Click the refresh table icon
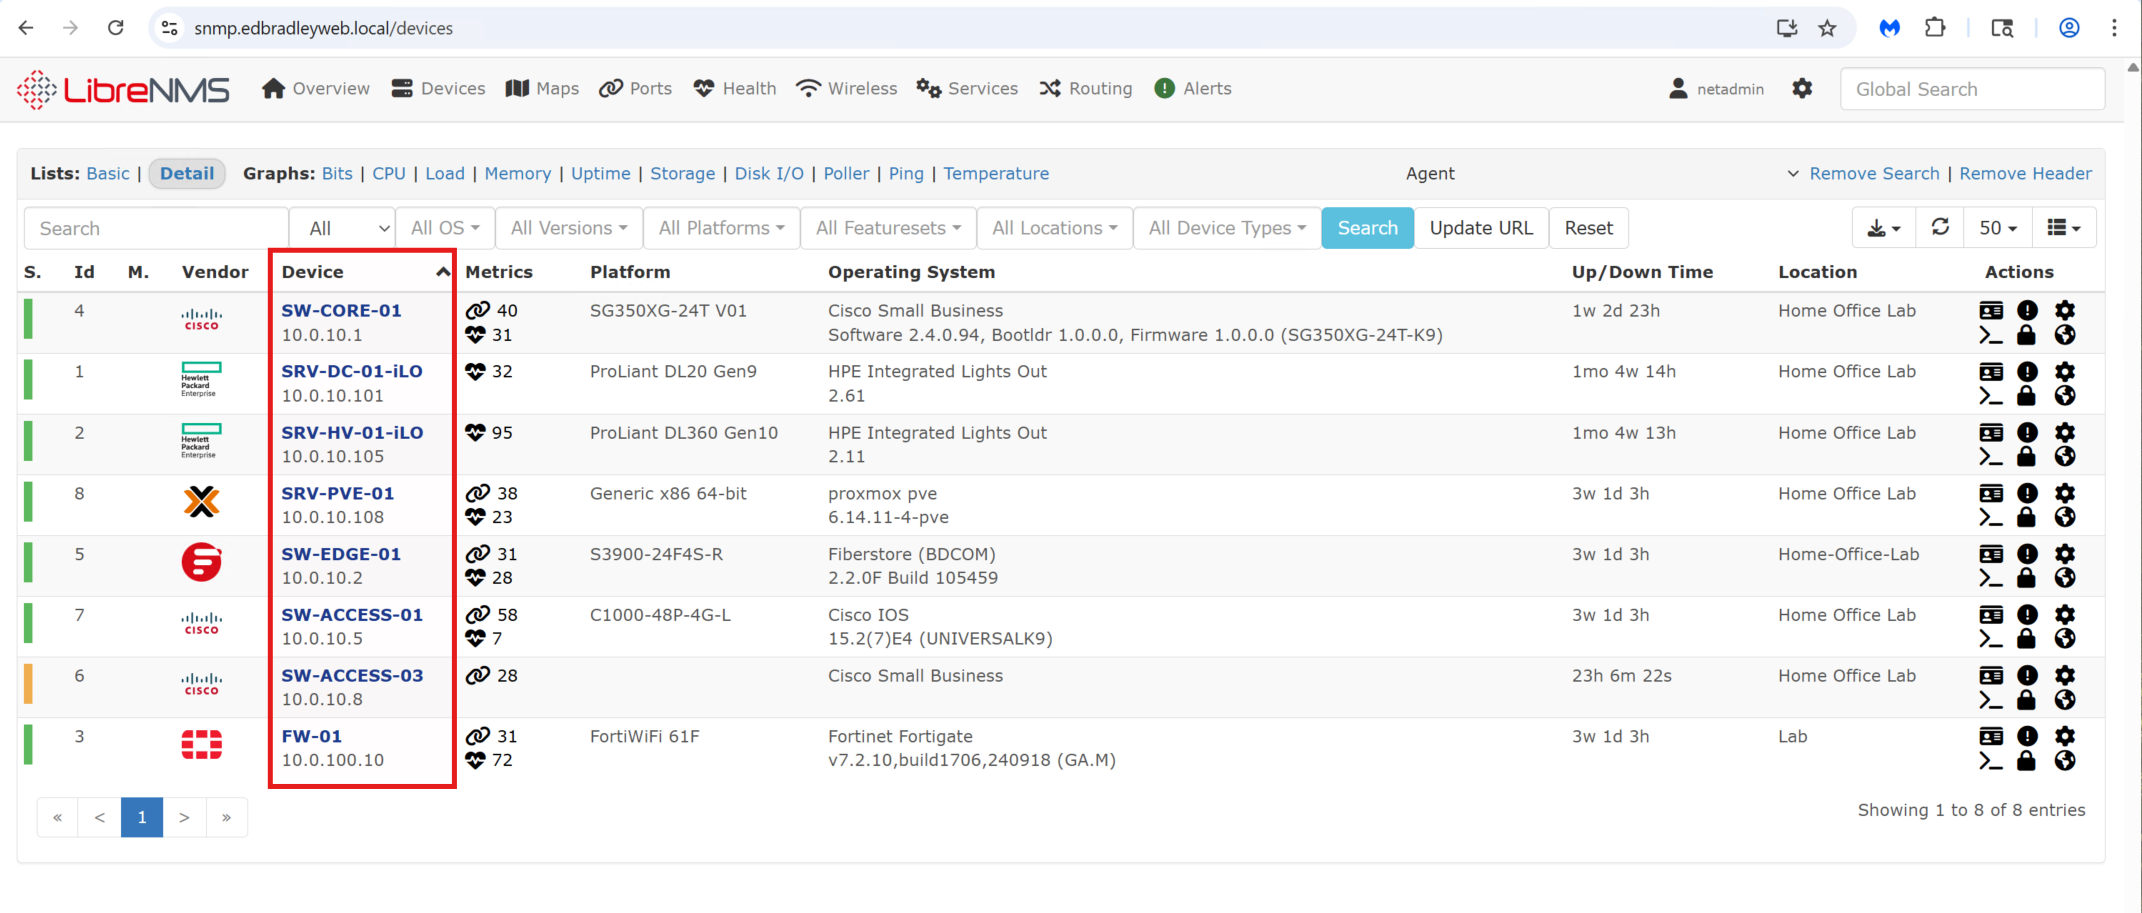2142x913 pixels. (1940, 228)
